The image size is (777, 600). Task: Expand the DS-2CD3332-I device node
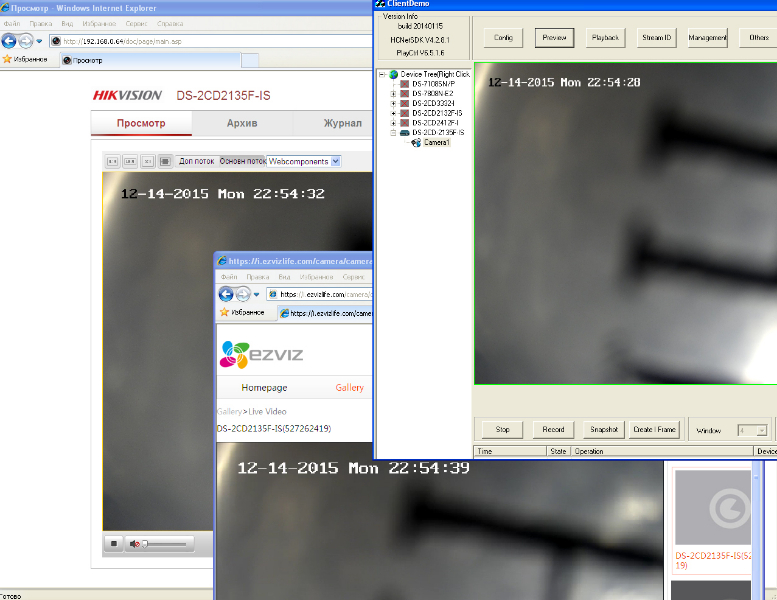point(393,104)
